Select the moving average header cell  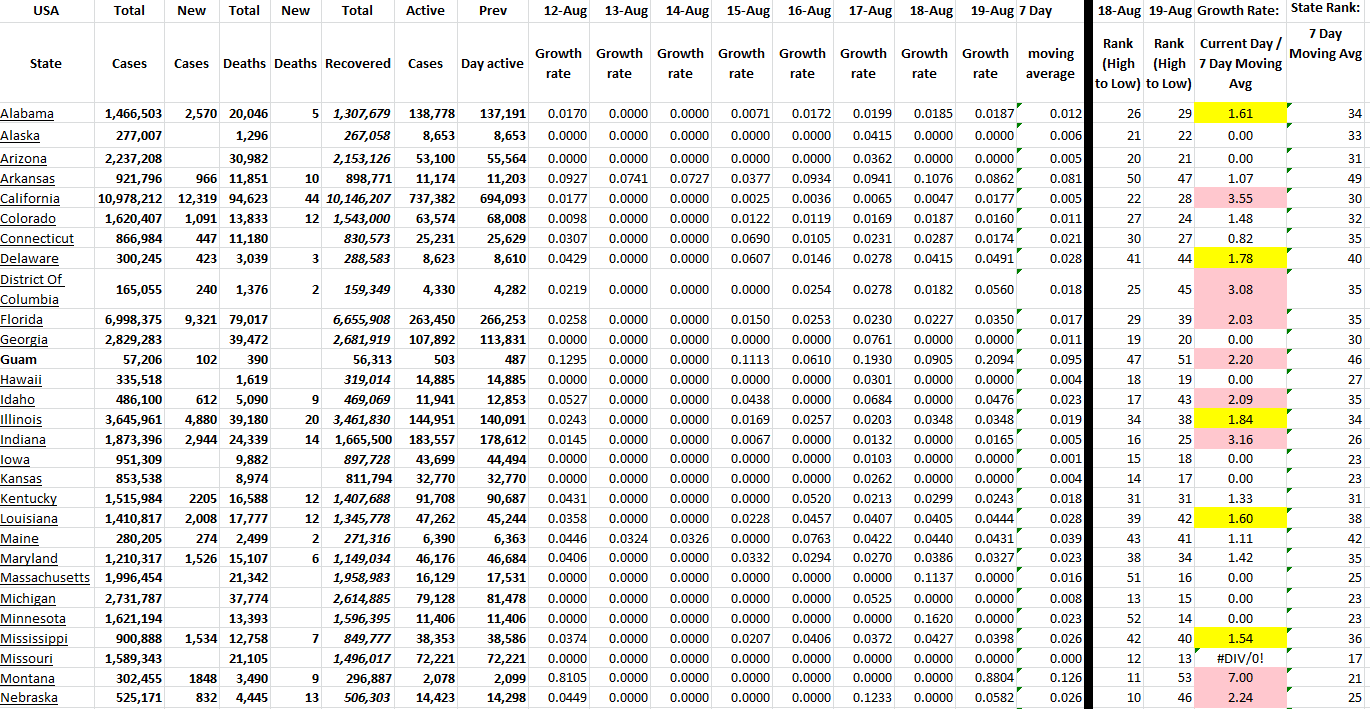[1050, 63]
